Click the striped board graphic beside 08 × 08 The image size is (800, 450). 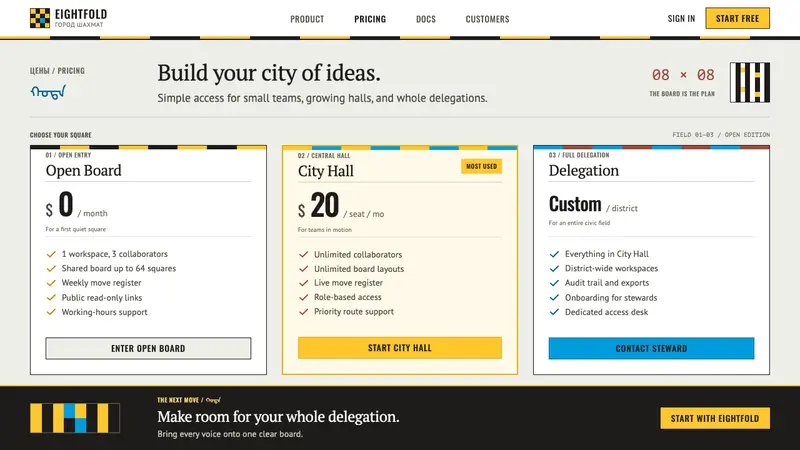[749, 82]
